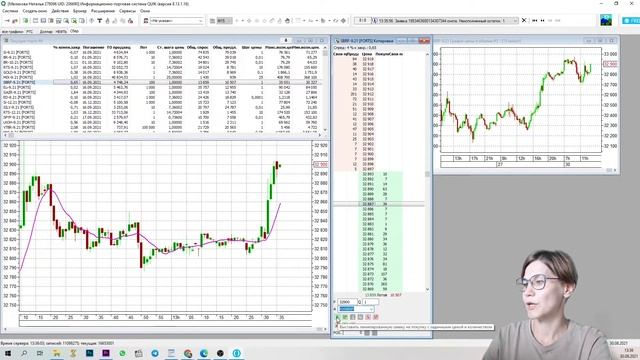Open Telegram from the taskbar
The width and height of the screenshot is (640, 360).
click(155, 353)
